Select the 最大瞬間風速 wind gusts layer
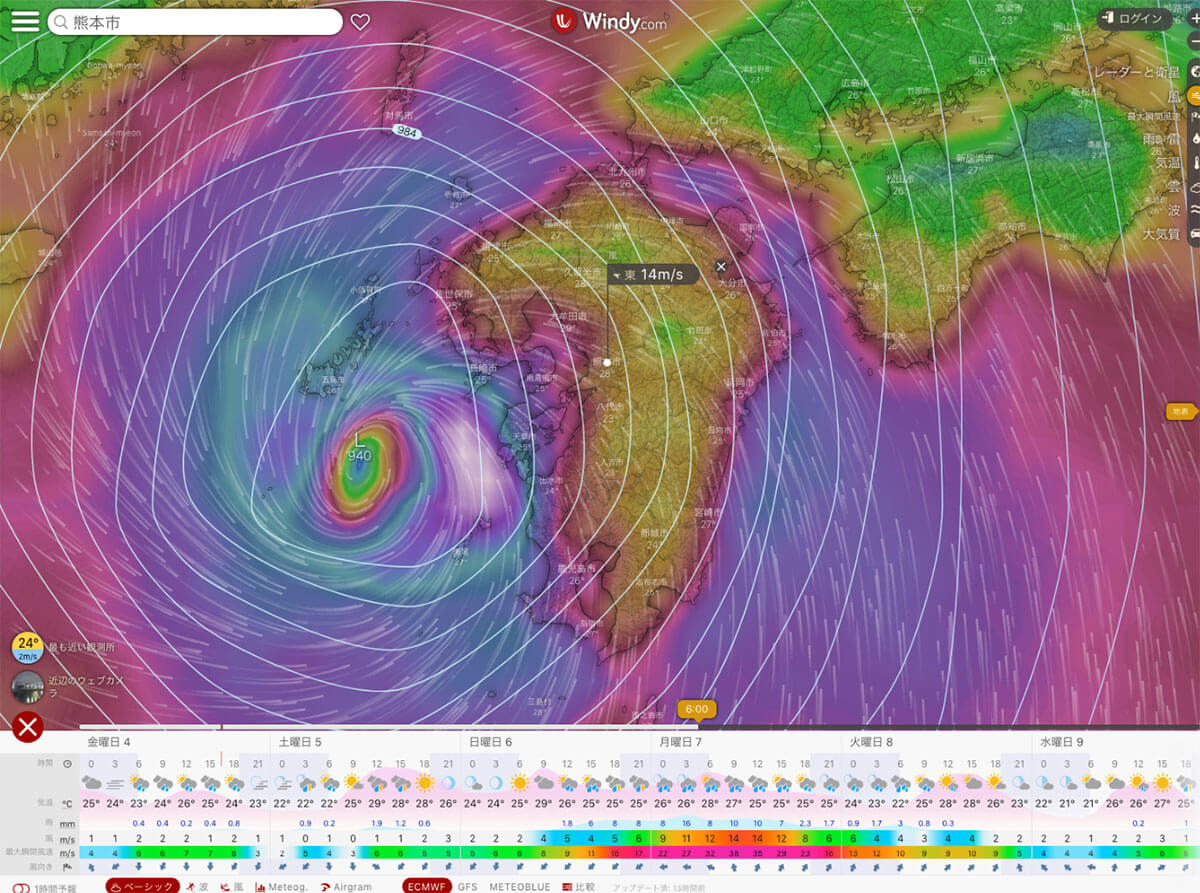The image size is (1200, 893). click(1155, 116)
